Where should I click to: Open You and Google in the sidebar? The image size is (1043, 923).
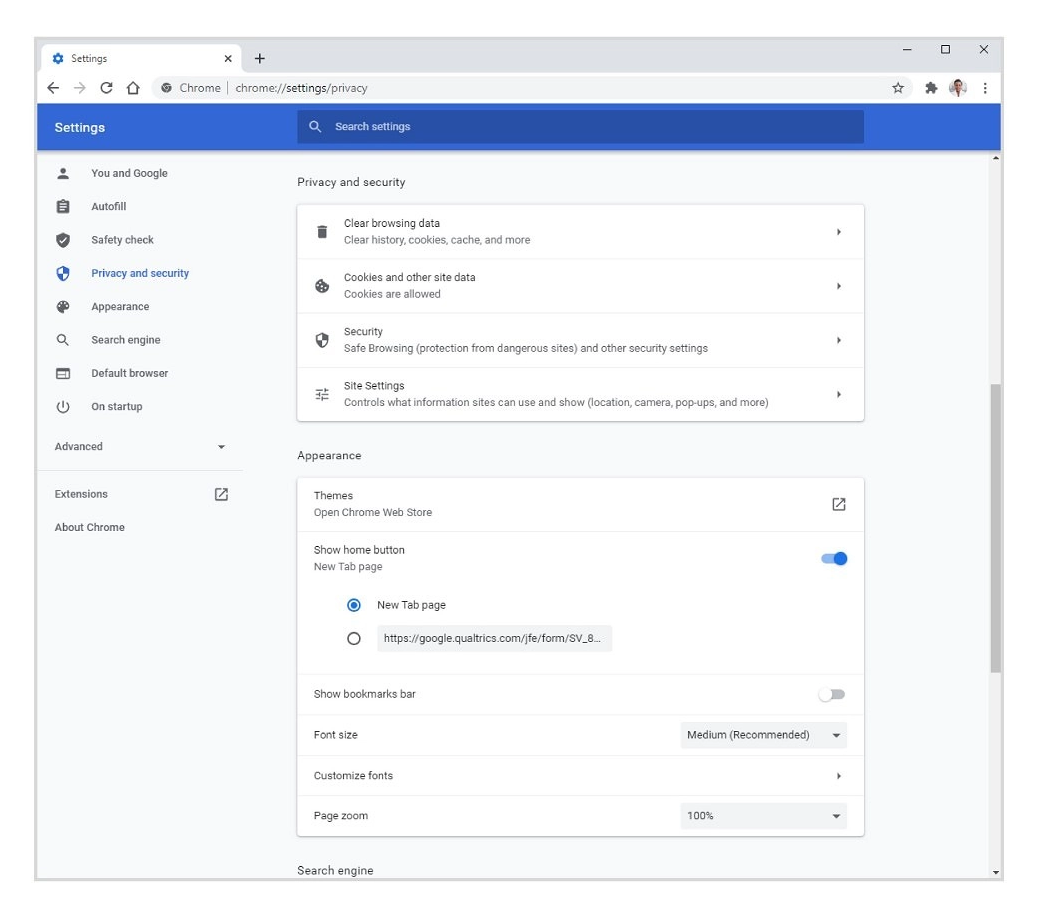pyautogui.click(x=129, y=173)
